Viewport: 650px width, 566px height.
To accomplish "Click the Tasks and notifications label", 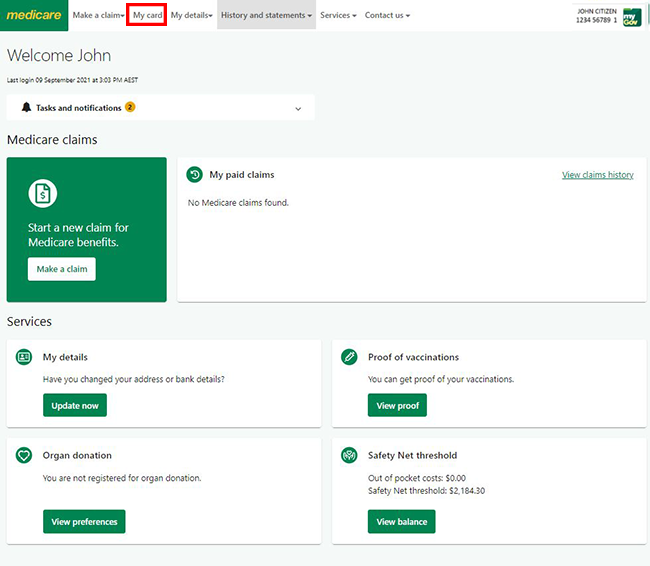I will coord(78,108).
